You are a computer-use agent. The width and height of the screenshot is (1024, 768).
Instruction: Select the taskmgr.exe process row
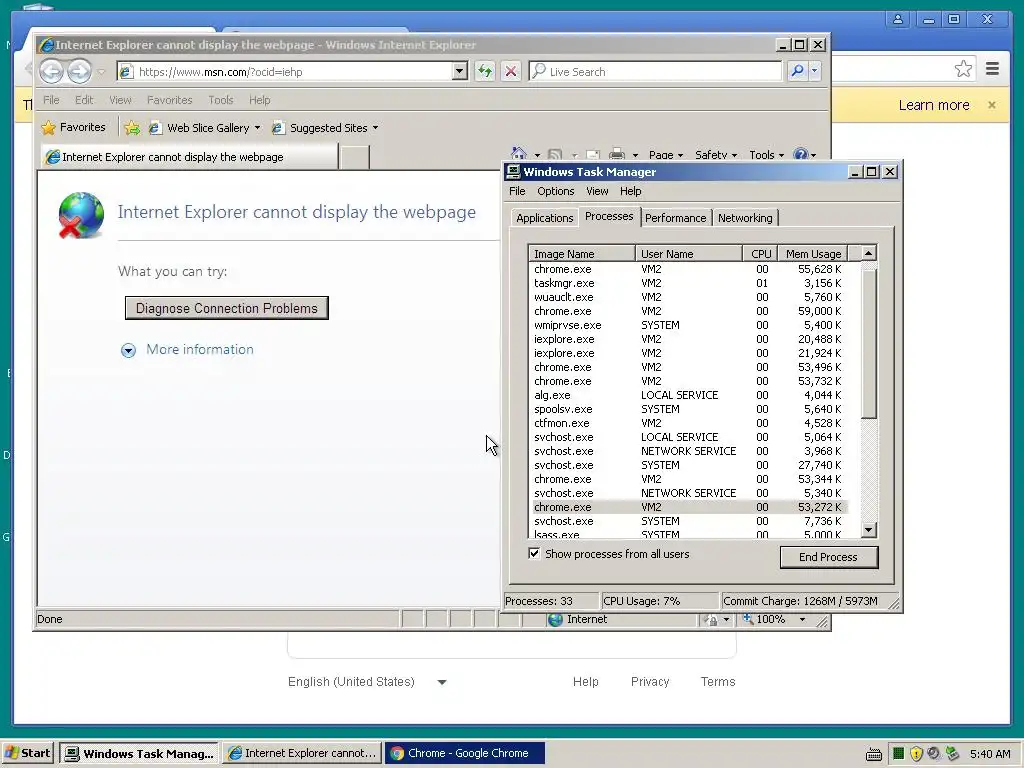pyautogui.click(x=688, y=283)
